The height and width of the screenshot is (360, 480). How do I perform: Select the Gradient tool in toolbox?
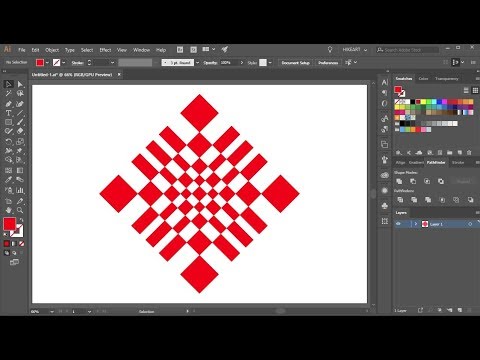pyautogui.click(x=20, y=170)
